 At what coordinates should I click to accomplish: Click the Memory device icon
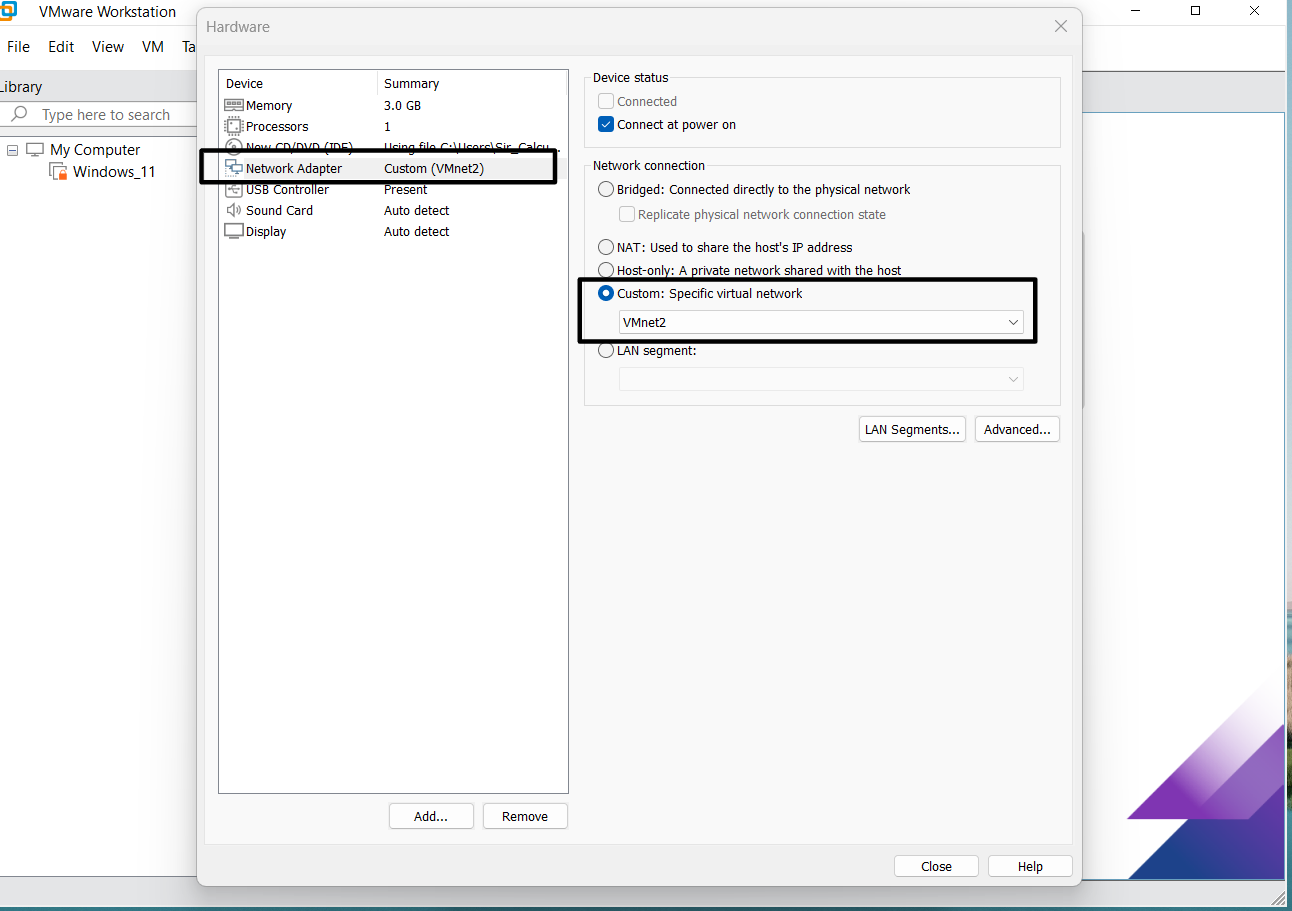(x=233, y=105)
